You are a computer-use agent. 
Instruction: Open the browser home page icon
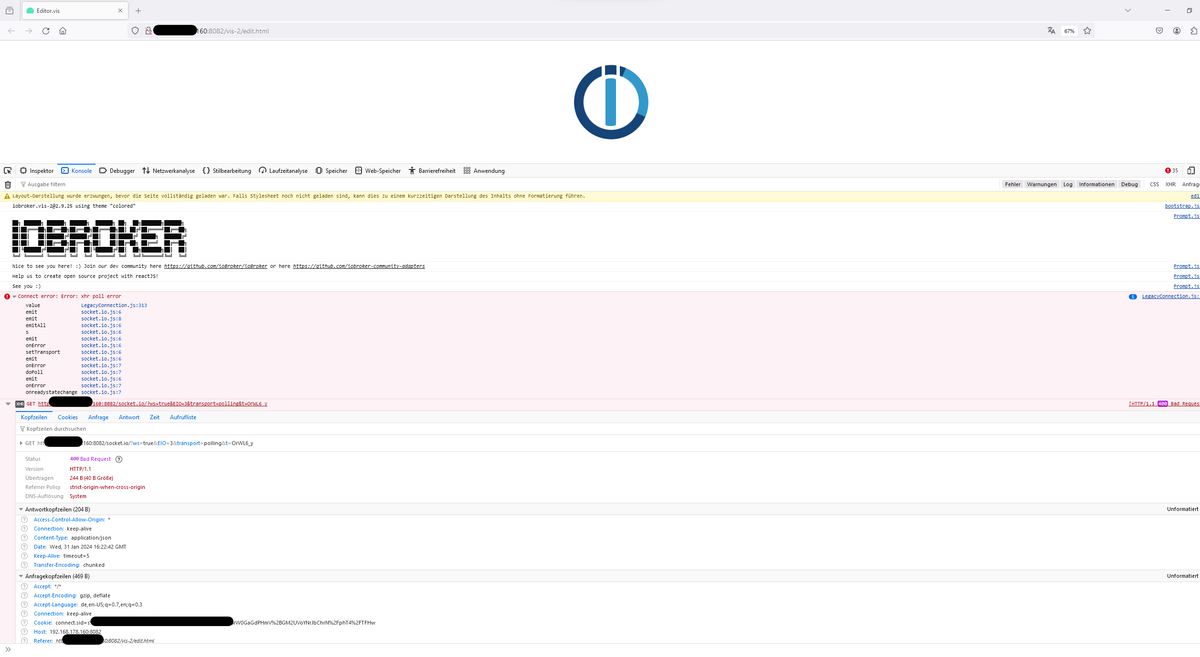(62, 31)
